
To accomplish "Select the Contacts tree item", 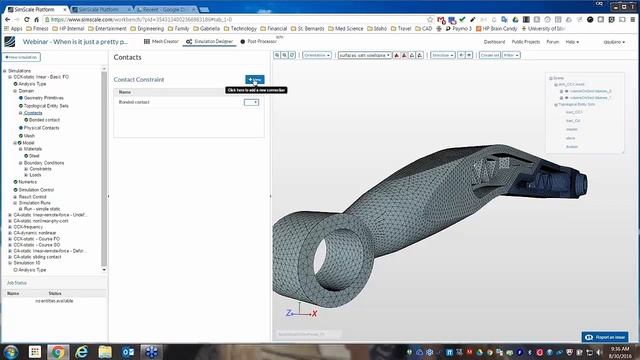I will (33, 113).
